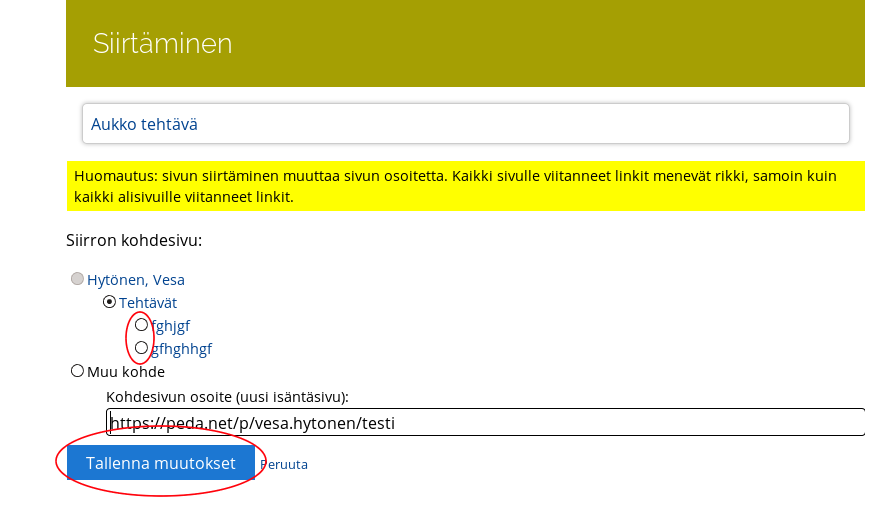Click the Kohdesivun osoite (uusi isäntäsivu) label

pos(227,397)
